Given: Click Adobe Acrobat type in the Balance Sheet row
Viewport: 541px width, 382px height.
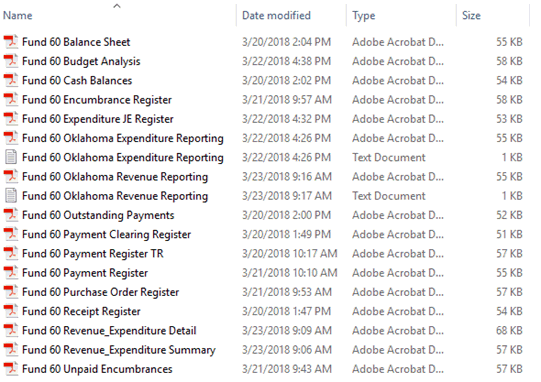Looking at the screenshot, I should pos(398,42).
